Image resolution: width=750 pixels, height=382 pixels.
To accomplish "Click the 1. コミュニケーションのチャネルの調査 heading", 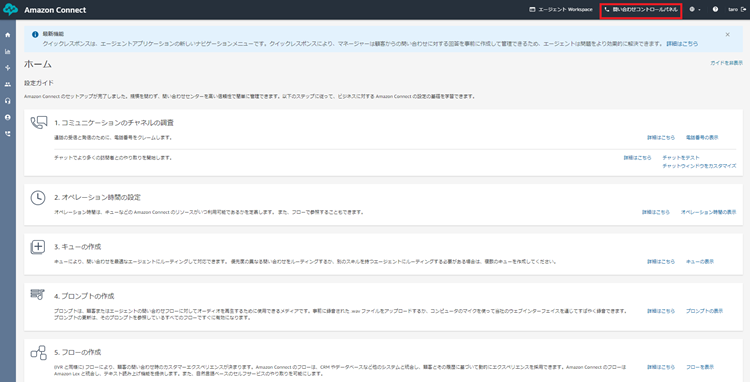I will tap(113, 122).
